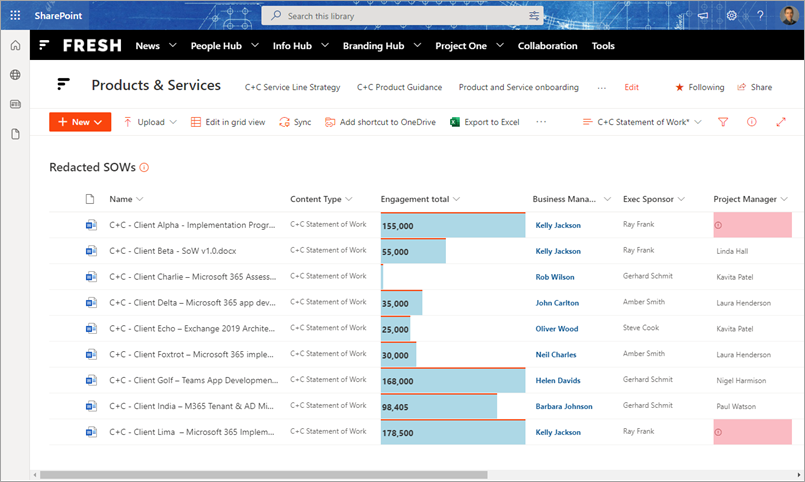Click the 98,405 engagement total bar

point(438,407)
